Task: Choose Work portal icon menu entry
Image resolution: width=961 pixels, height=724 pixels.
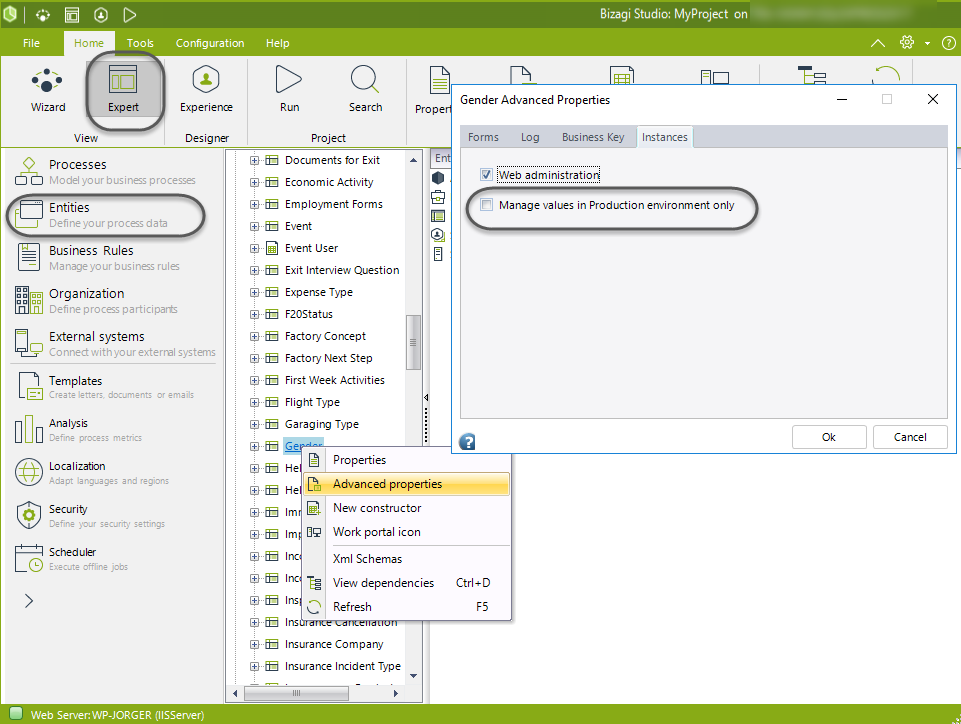Action: tap(407, 532)
